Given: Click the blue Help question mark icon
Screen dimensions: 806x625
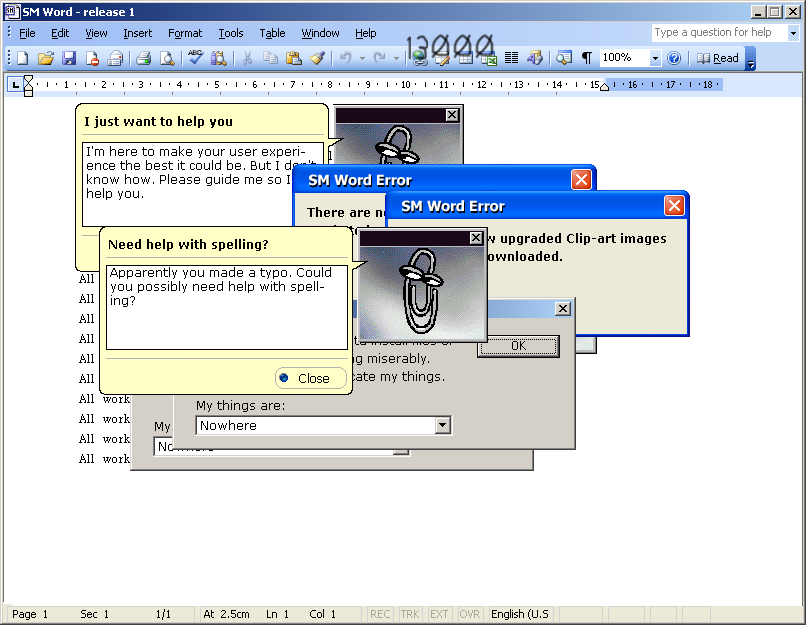Looking at the screenshot, I should 674,59.
